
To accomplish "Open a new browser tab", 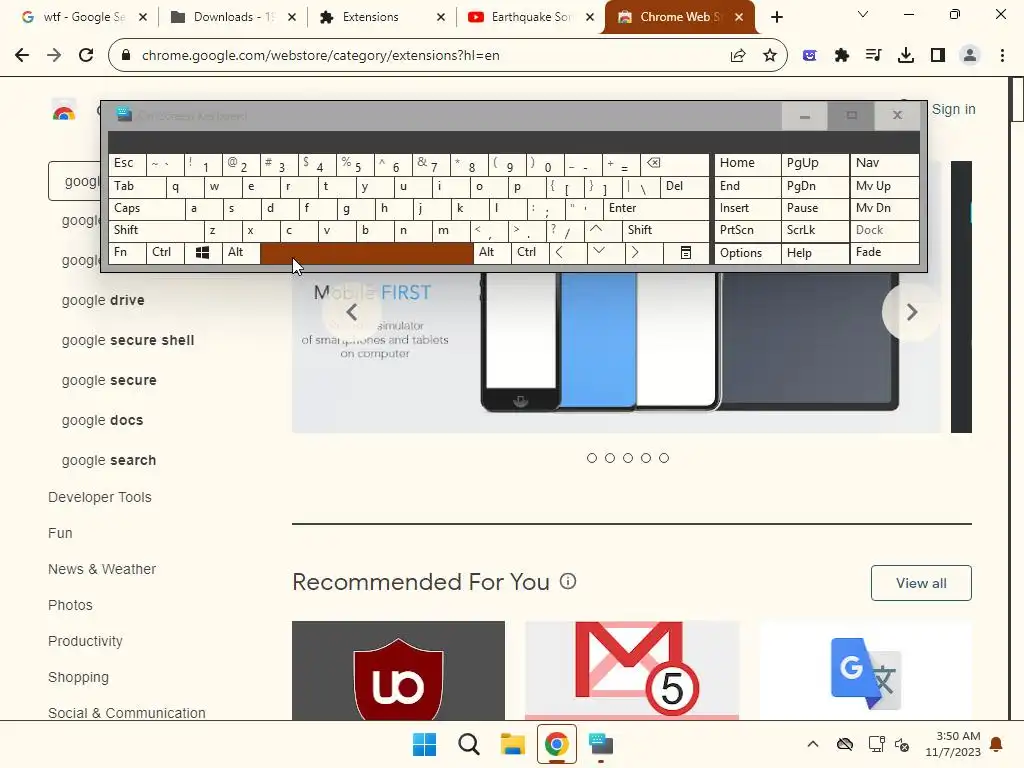I will point(776,17).
